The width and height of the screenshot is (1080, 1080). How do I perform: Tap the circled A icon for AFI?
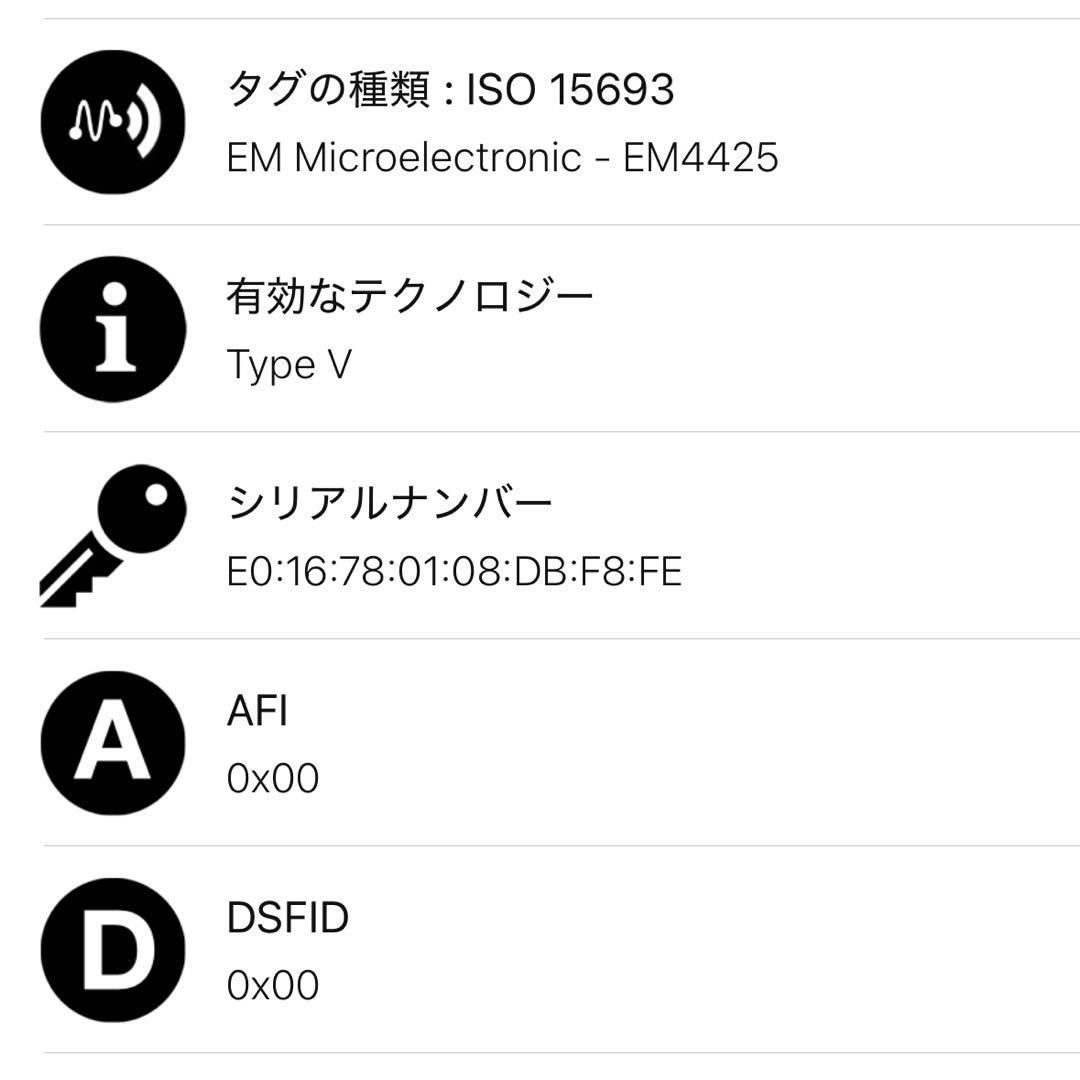pyautogui.click(x=113, y=743)
